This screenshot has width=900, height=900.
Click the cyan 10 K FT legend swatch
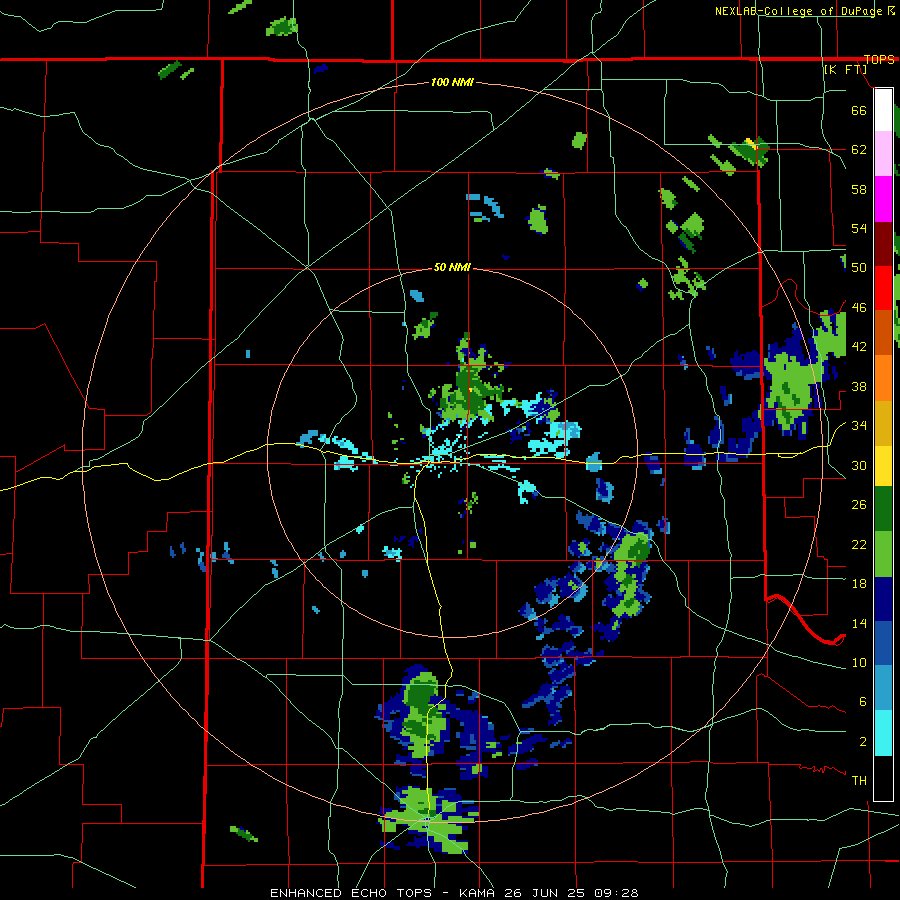pos(883,733)
